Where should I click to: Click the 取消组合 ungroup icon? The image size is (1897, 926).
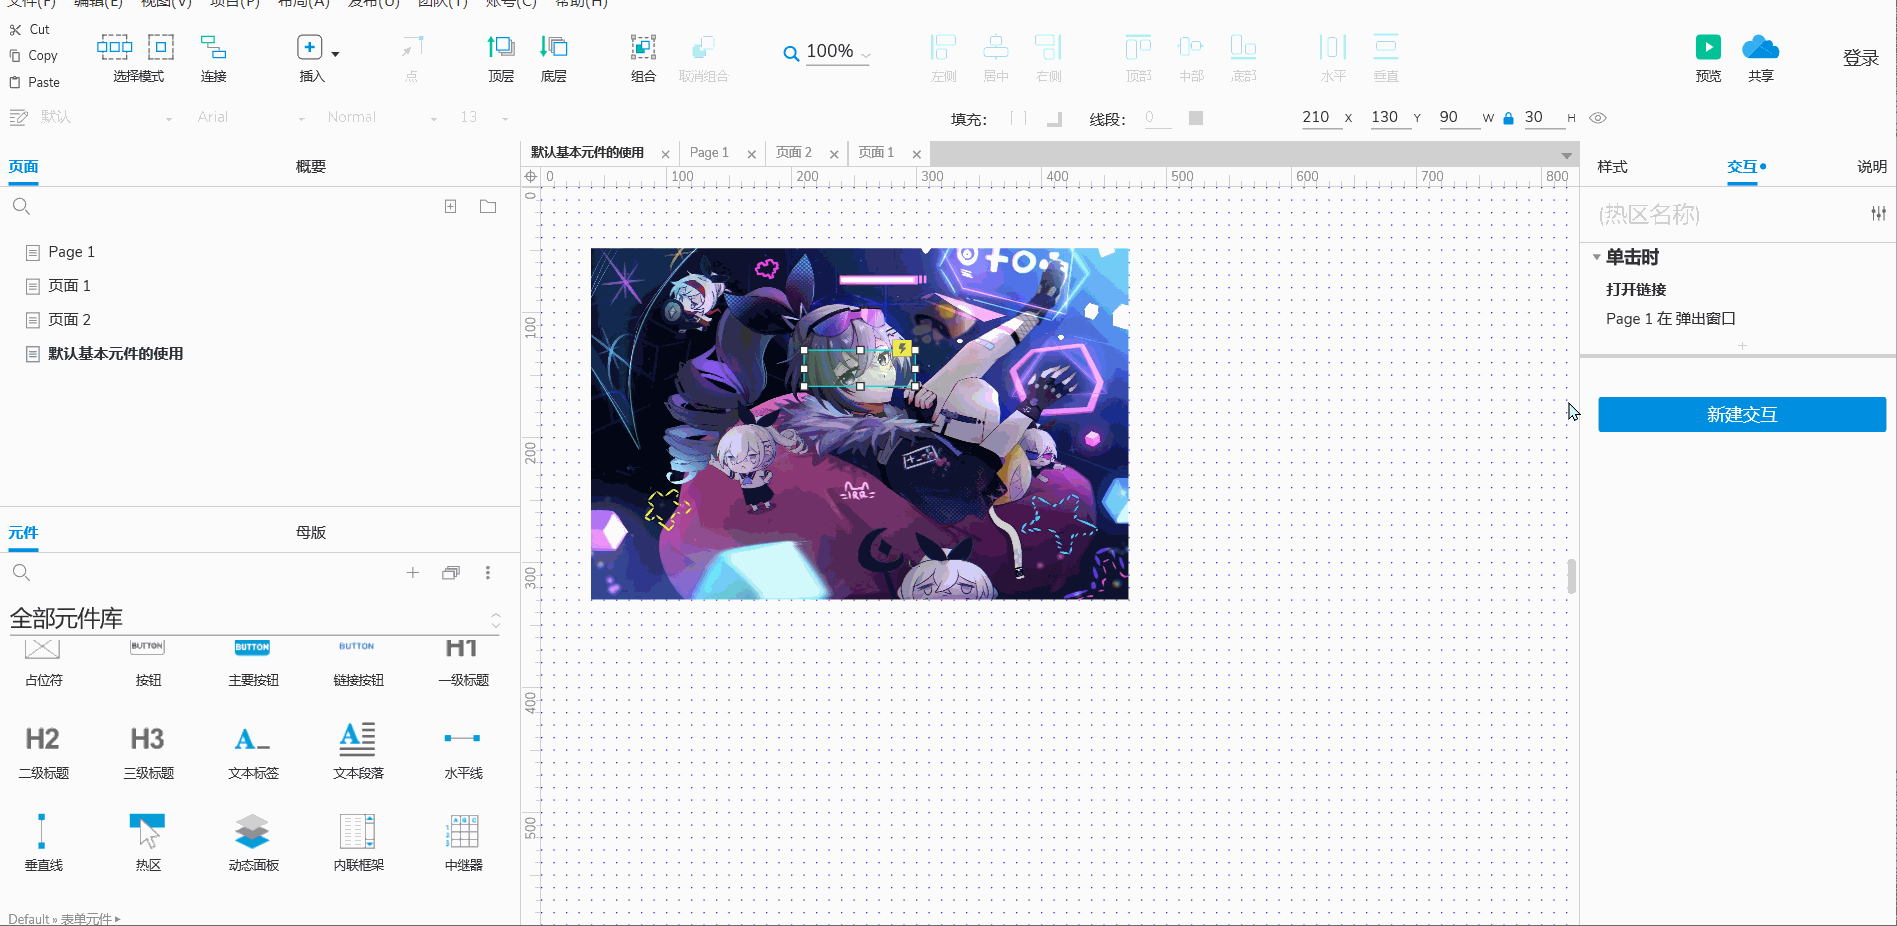703,47
